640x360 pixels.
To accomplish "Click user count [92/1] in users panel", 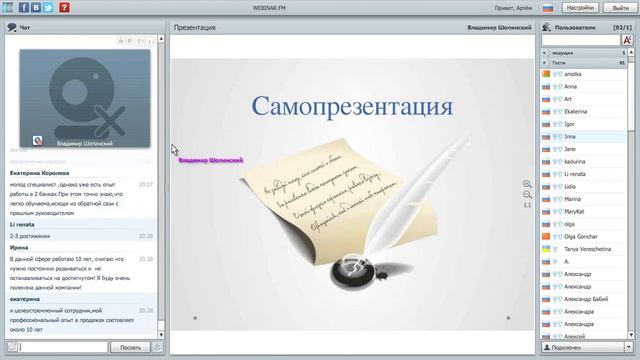I will click(622, 27).
